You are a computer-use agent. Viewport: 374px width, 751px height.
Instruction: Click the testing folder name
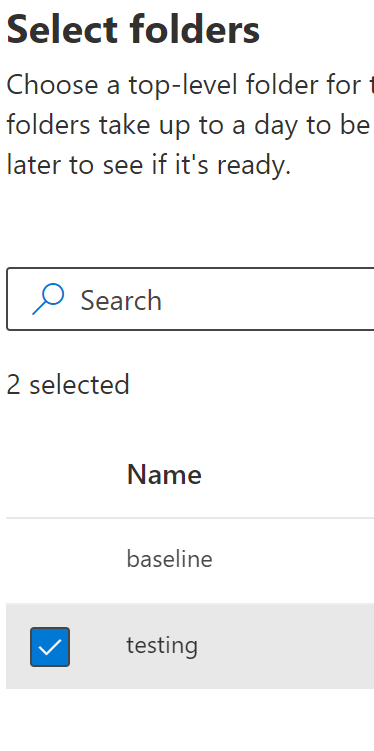(x=162, y=646)
